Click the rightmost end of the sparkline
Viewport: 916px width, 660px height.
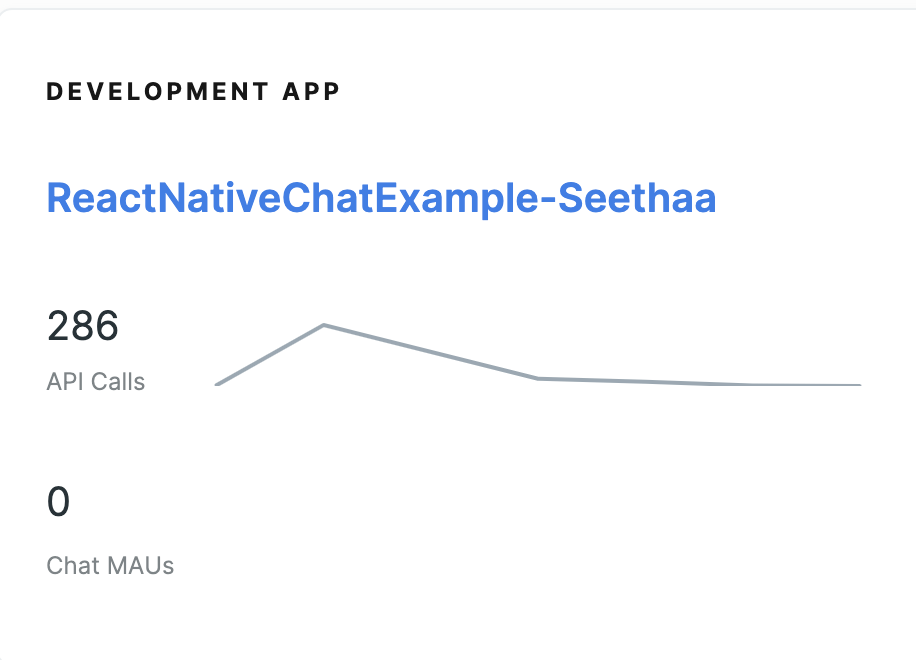point(859,385)
